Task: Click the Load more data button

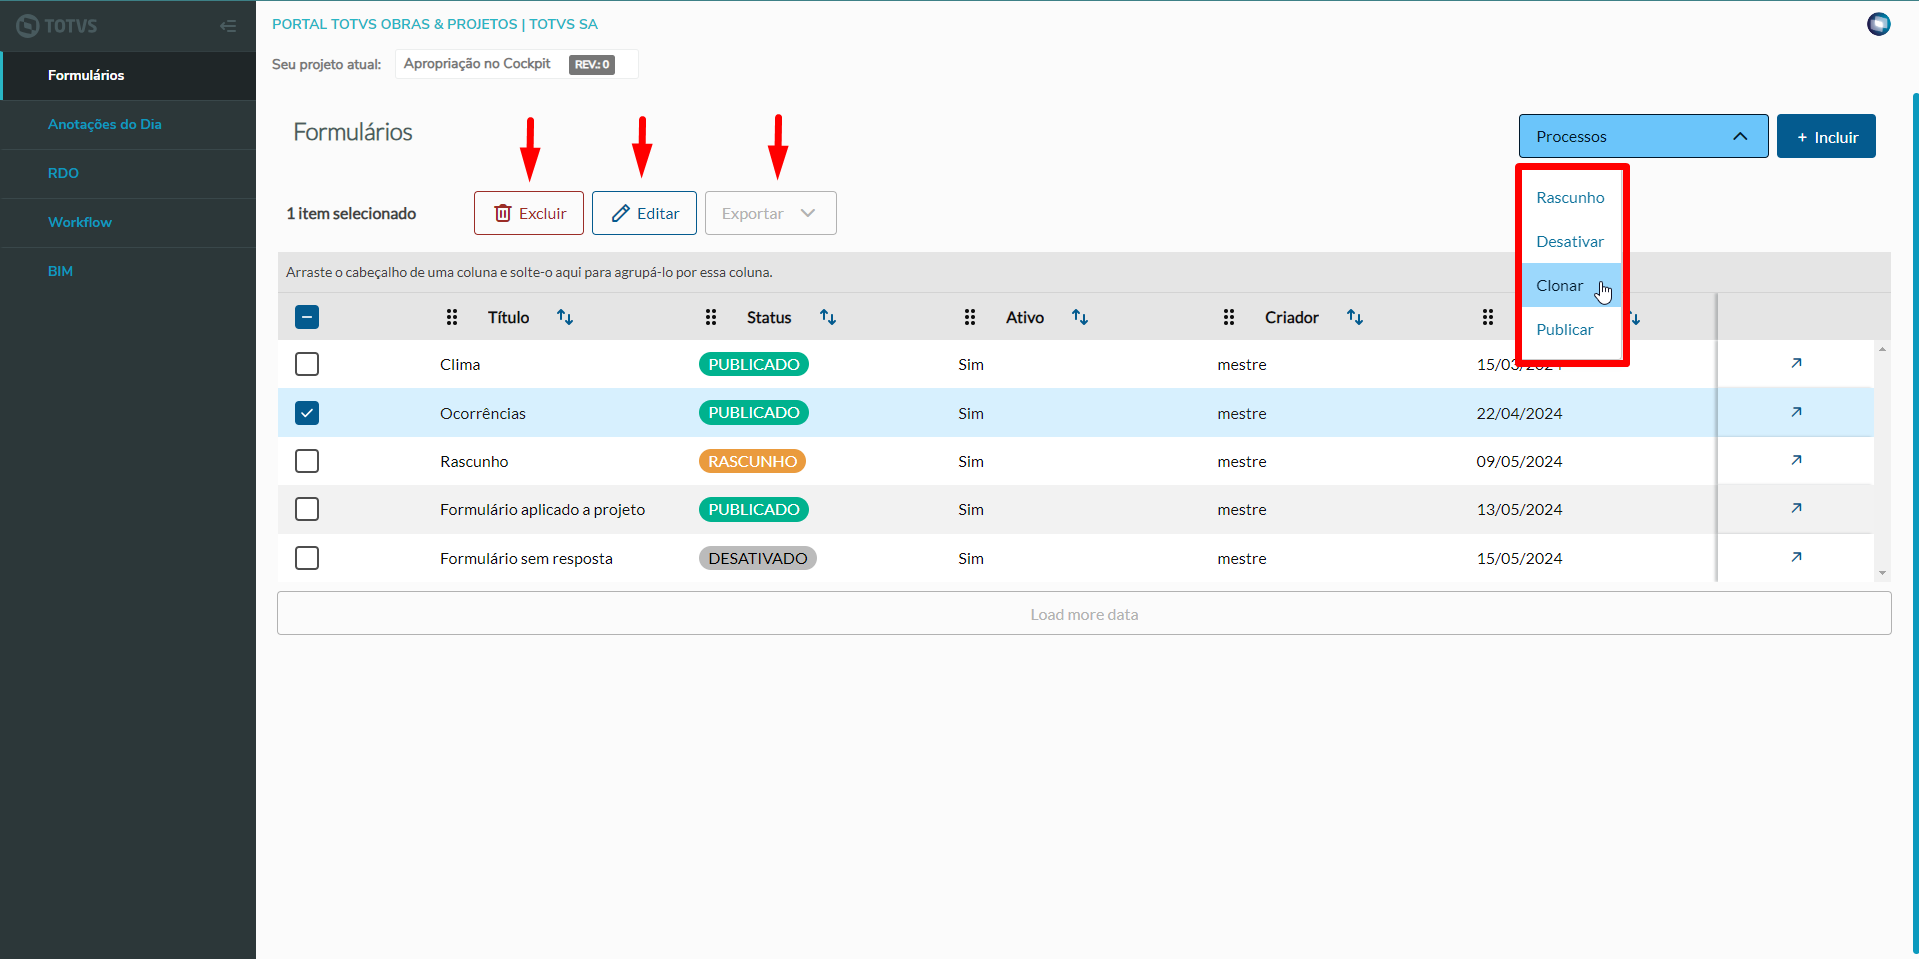Action: point(1084,614)
